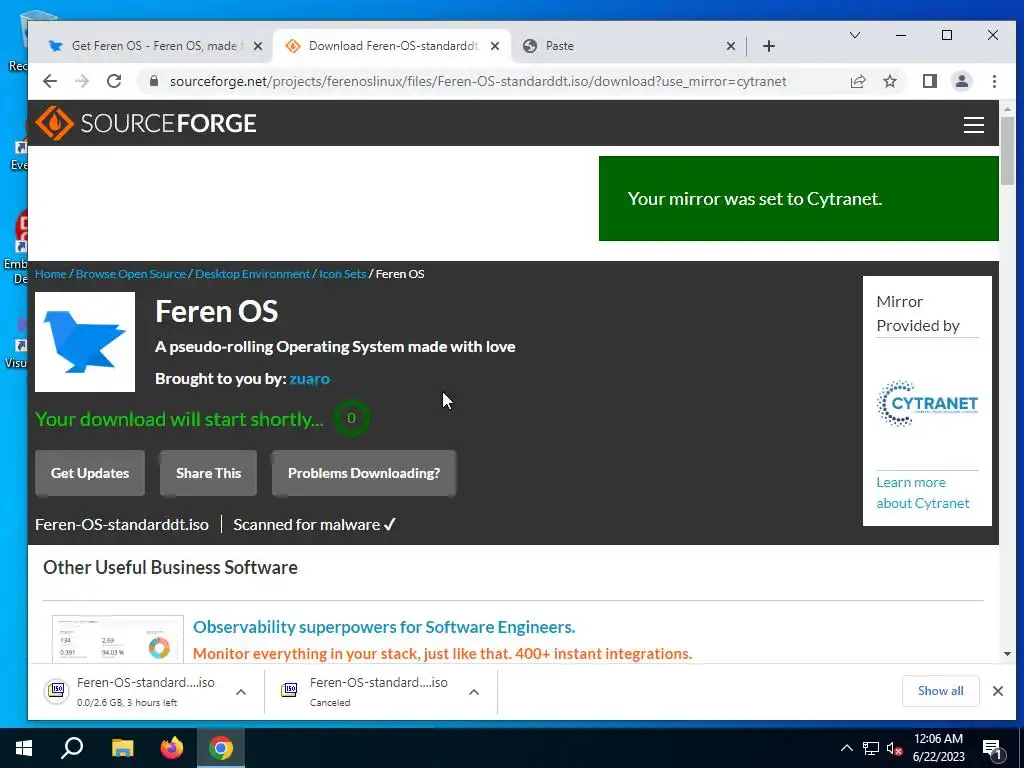
Task: Click the page scrollbar down arrow
Action: coord(1007,654)
